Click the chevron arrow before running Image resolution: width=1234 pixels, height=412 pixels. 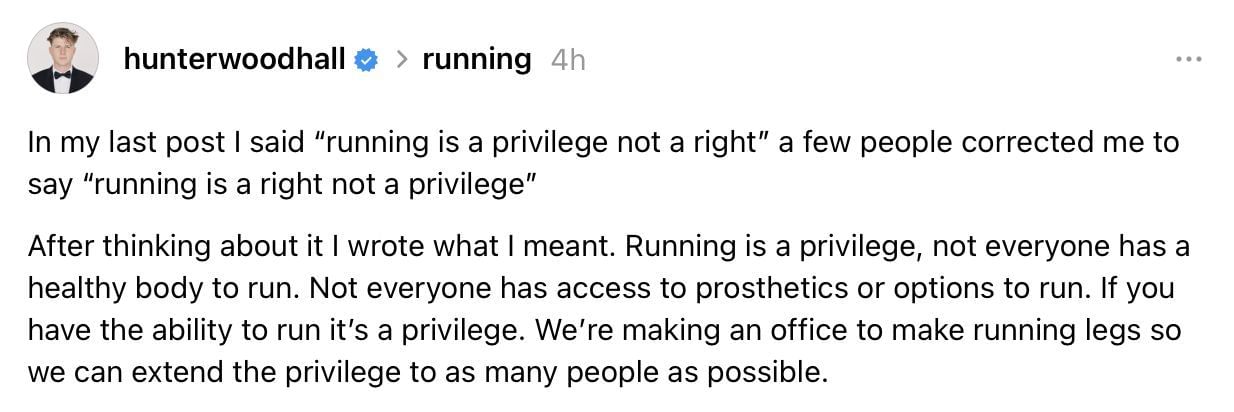401,60
